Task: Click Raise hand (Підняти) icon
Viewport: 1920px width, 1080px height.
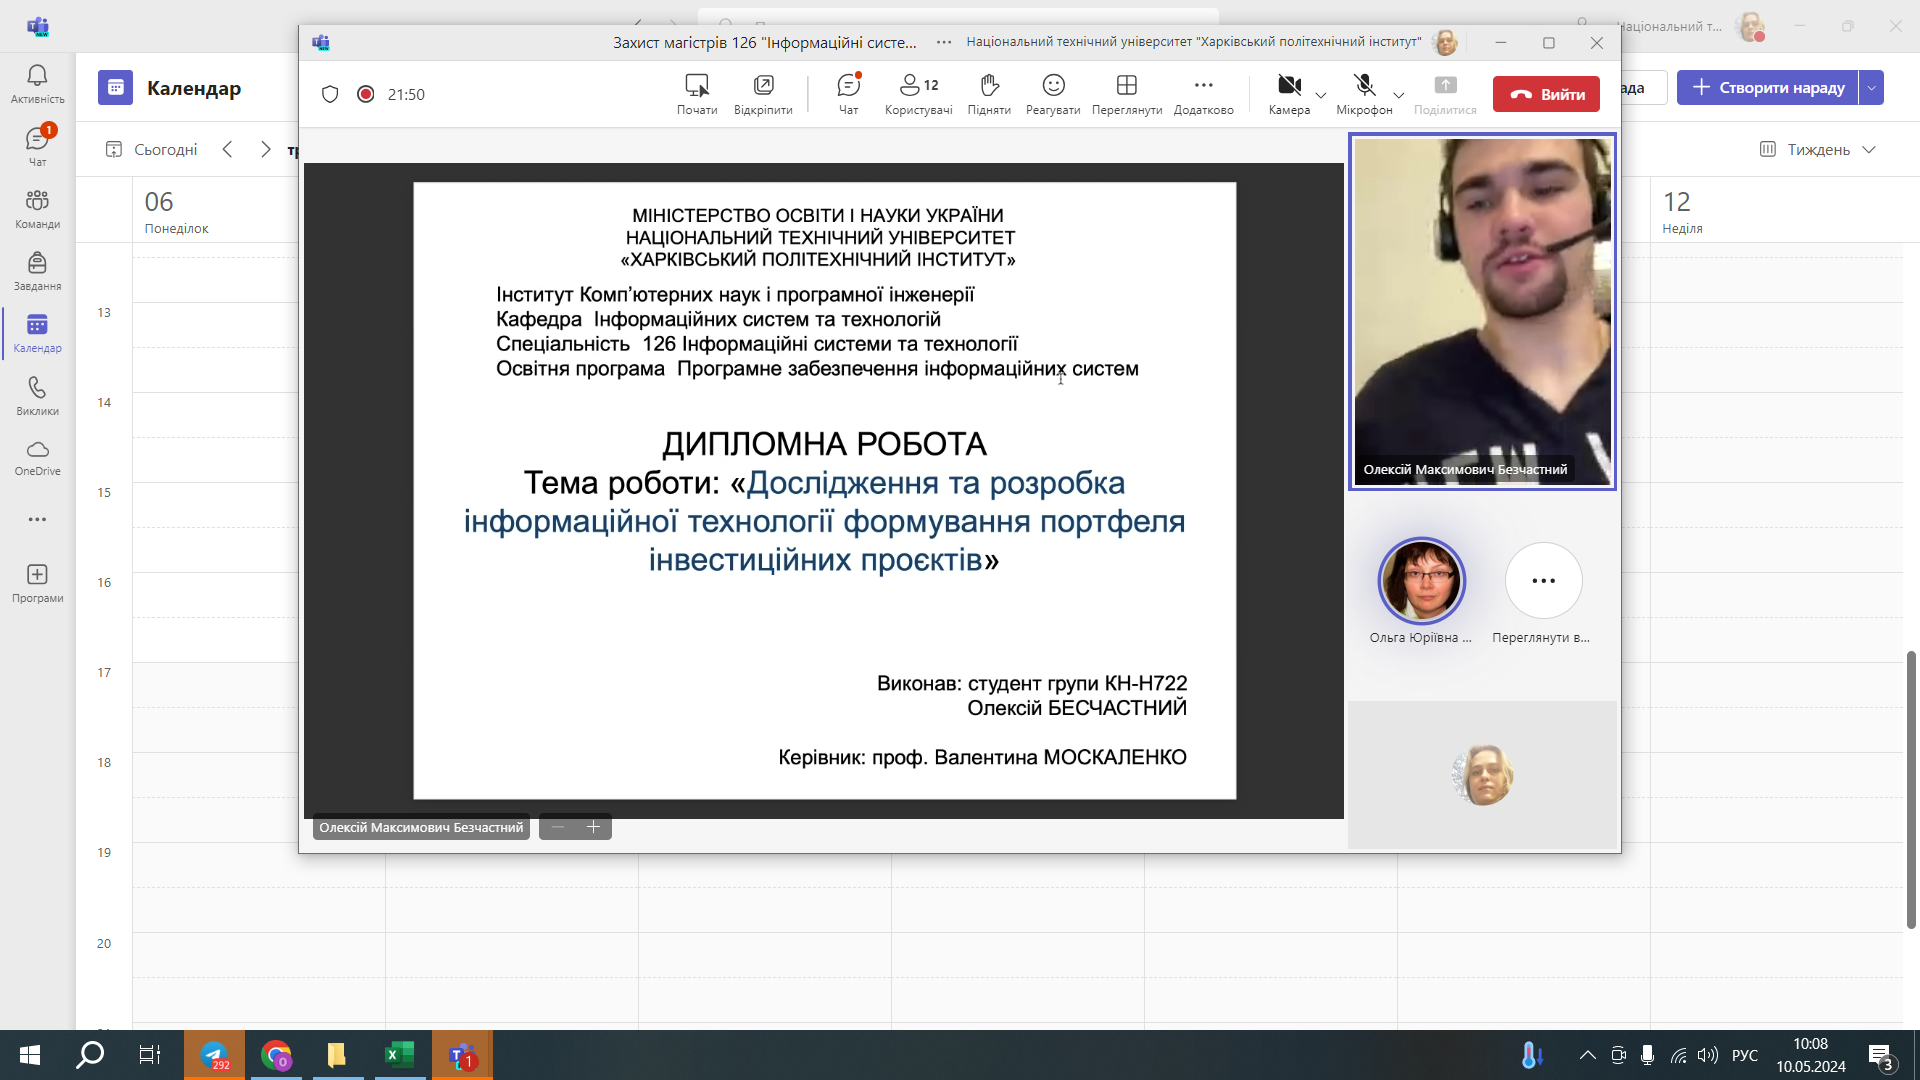Action: pyautogui.click(x=988, y=86)
